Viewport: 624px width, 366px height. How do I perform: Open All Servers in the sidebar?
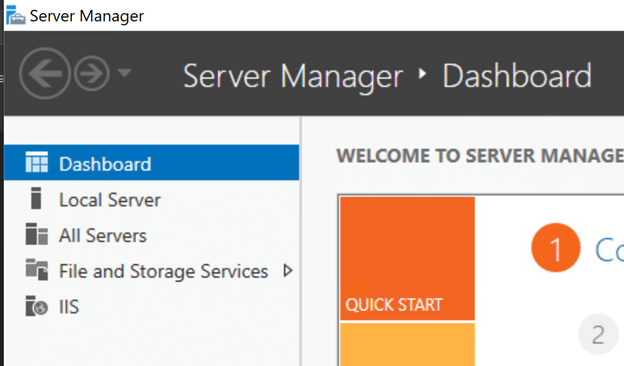(152, 235)
